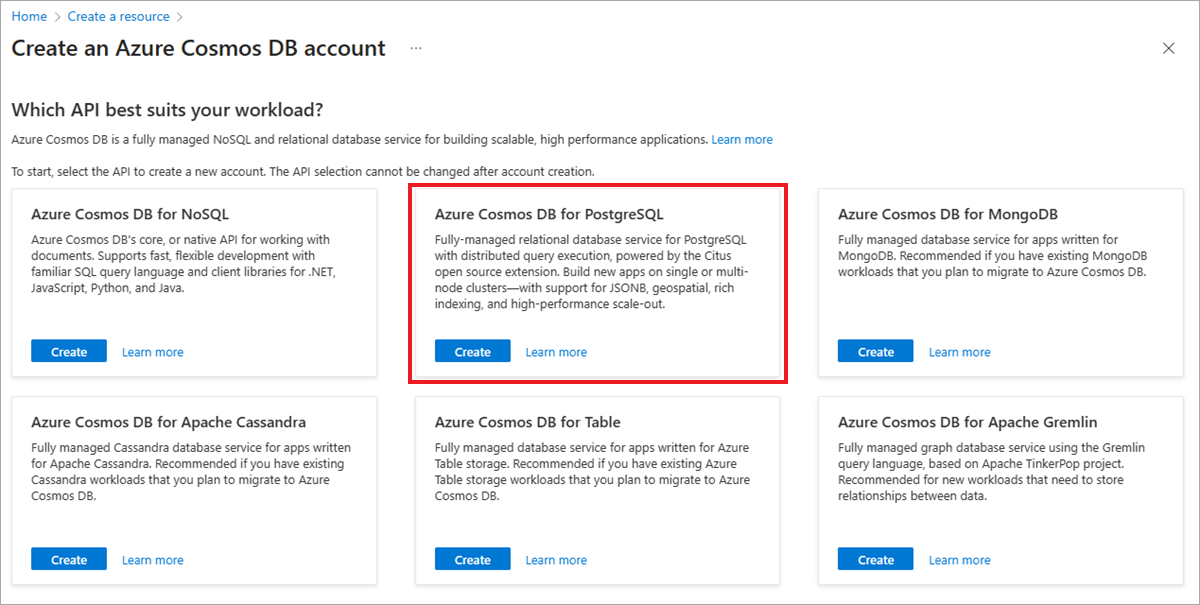The image size is (1200, 605).
Task: Close the Create Azure Cosmos DB account page
Action: (1168, 47)
